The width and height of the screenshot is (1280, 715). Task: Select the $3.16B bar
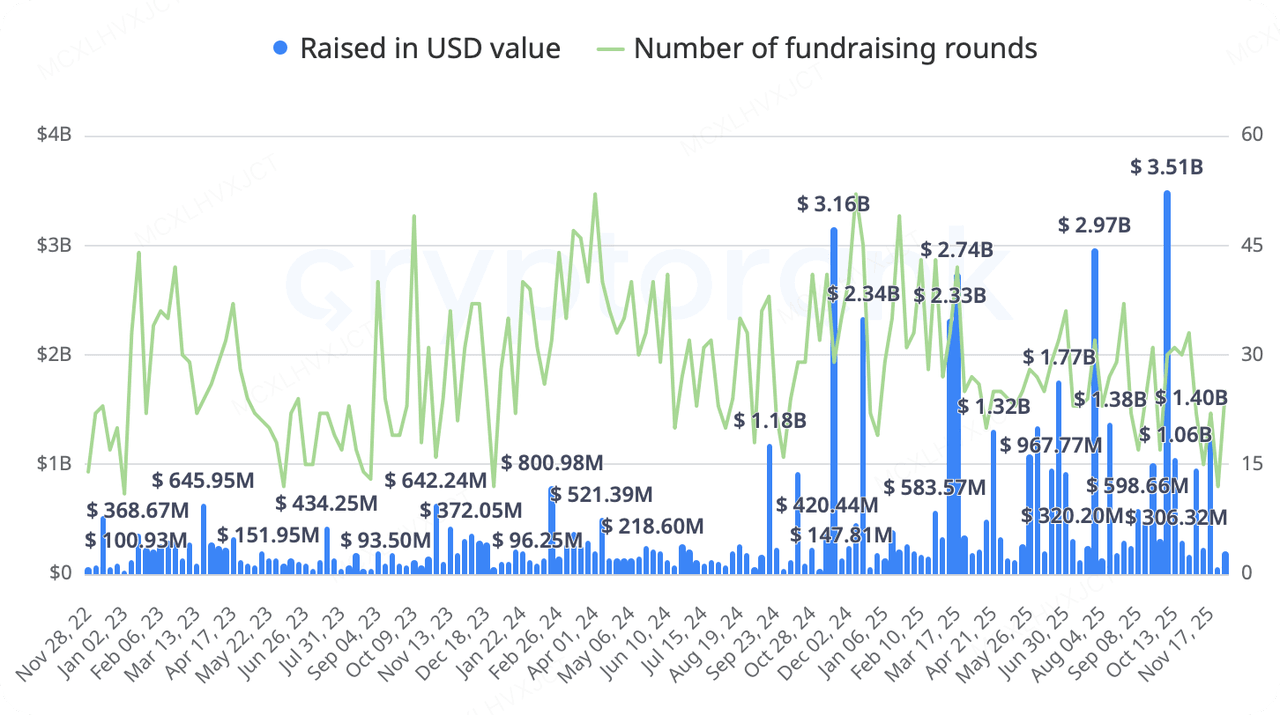click(x=834, y=401)
